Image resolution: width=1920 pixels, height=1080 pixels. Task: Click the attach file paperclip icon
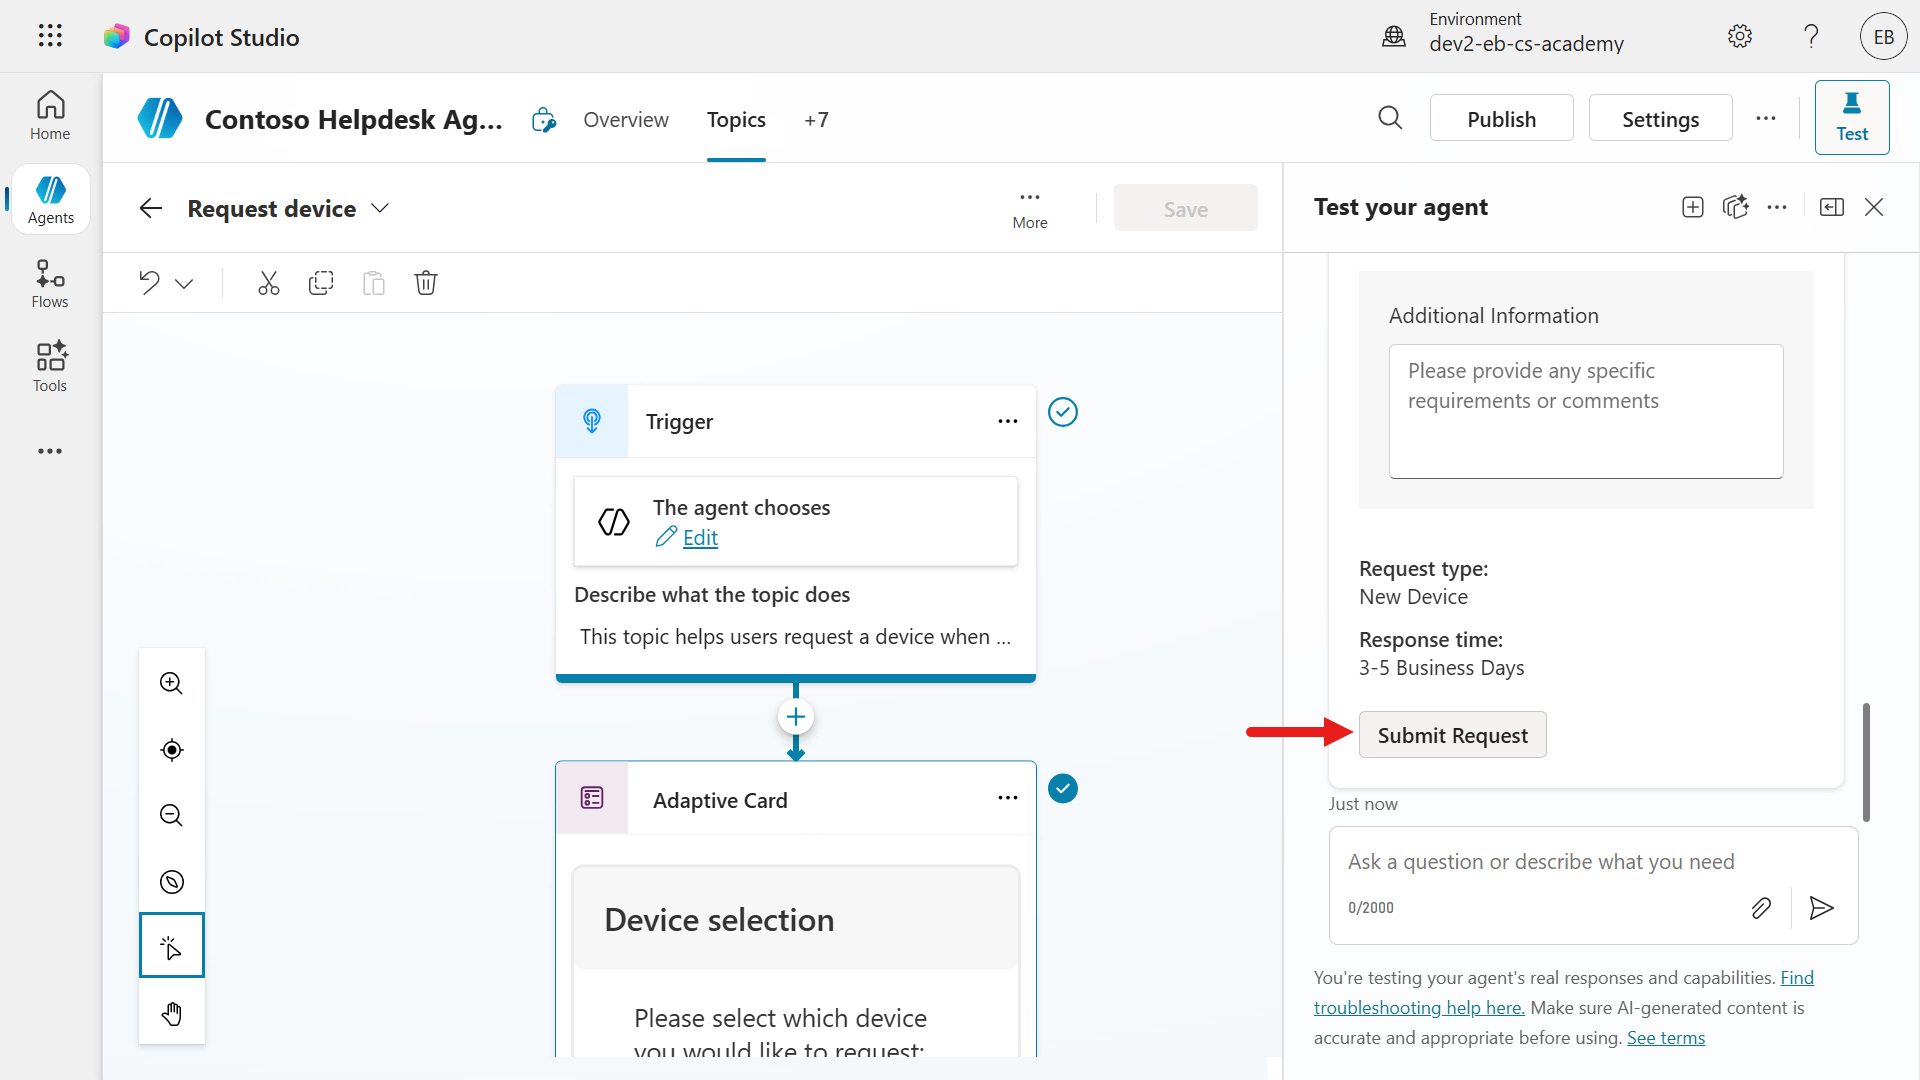(1761, 908)
